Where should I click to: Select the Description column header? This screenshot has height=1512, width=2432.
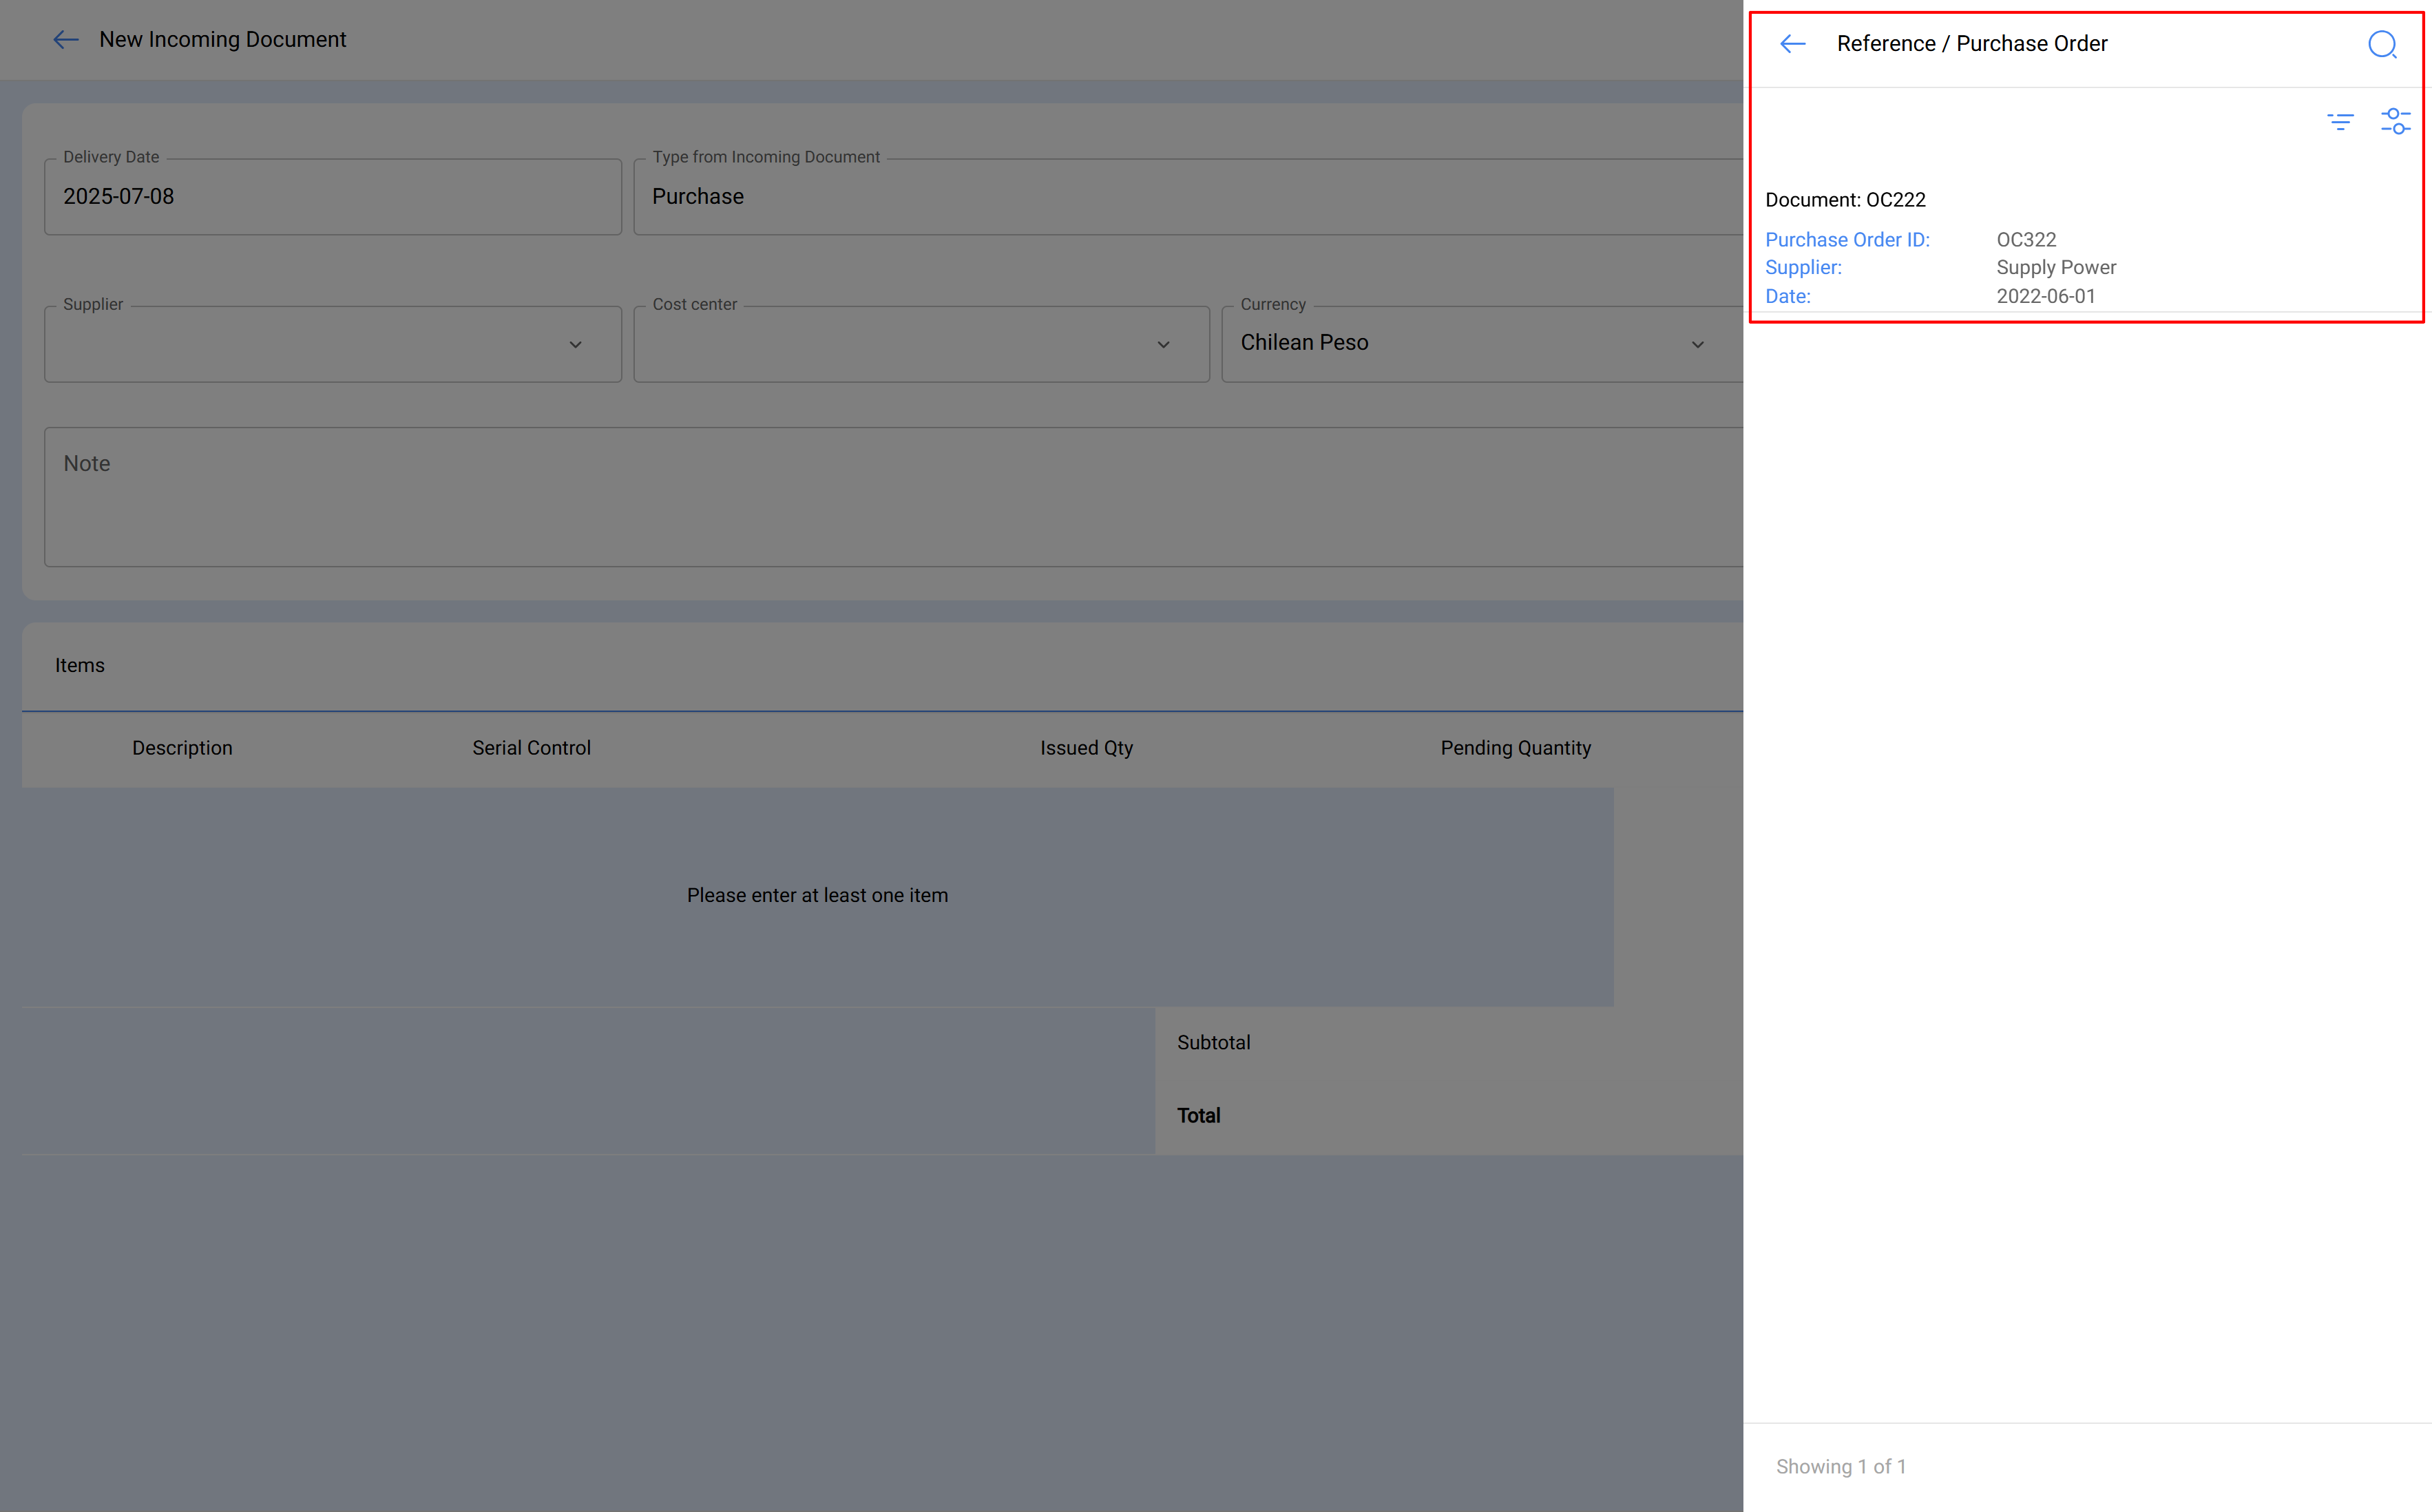(x=182, y=747)
